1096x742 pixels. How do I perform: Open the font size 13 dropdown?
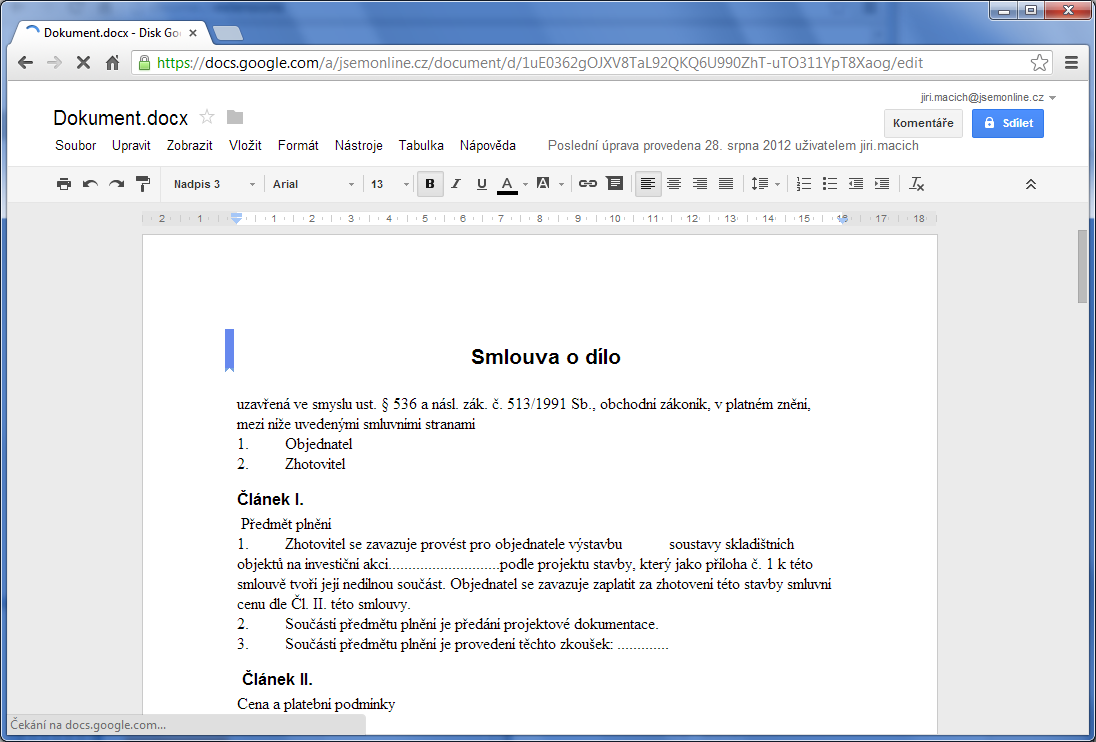(389, 184)
